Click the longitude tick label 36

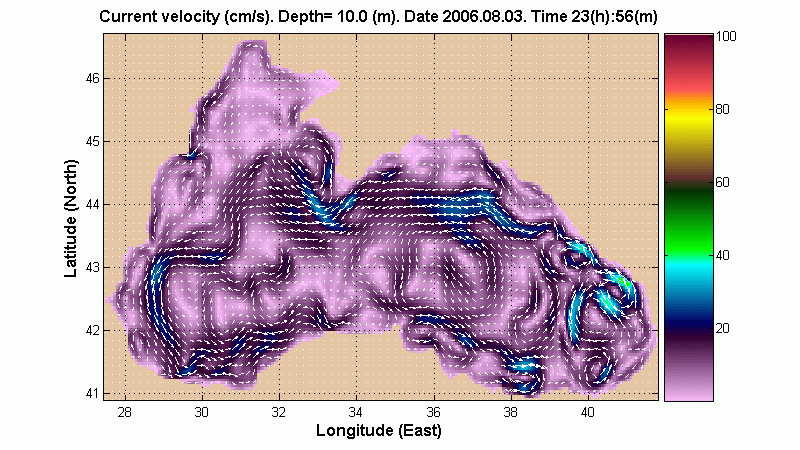click(434, 412)
